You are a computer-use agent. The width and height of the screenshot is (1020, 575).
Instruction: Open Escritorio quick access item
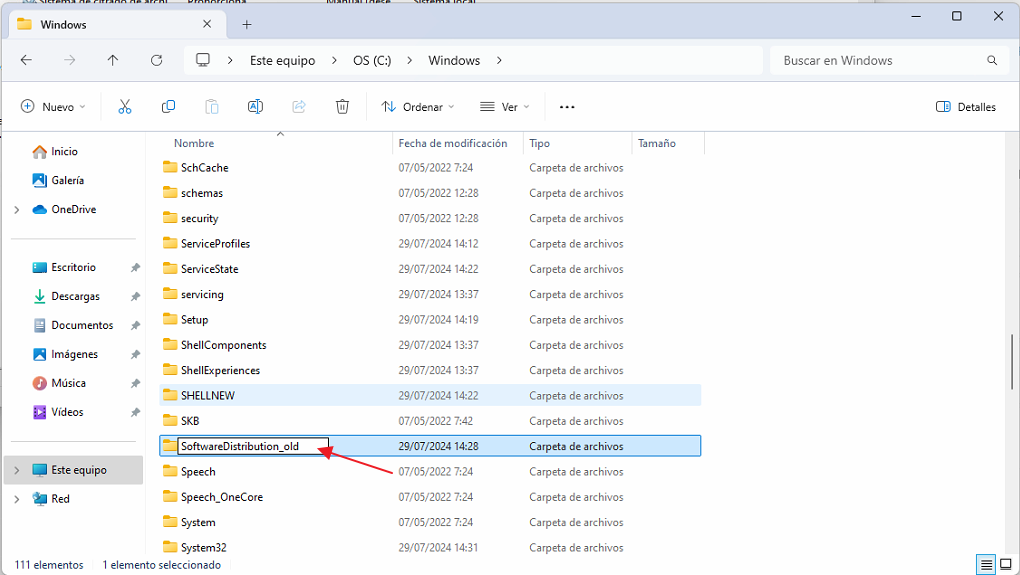point(74,267)
